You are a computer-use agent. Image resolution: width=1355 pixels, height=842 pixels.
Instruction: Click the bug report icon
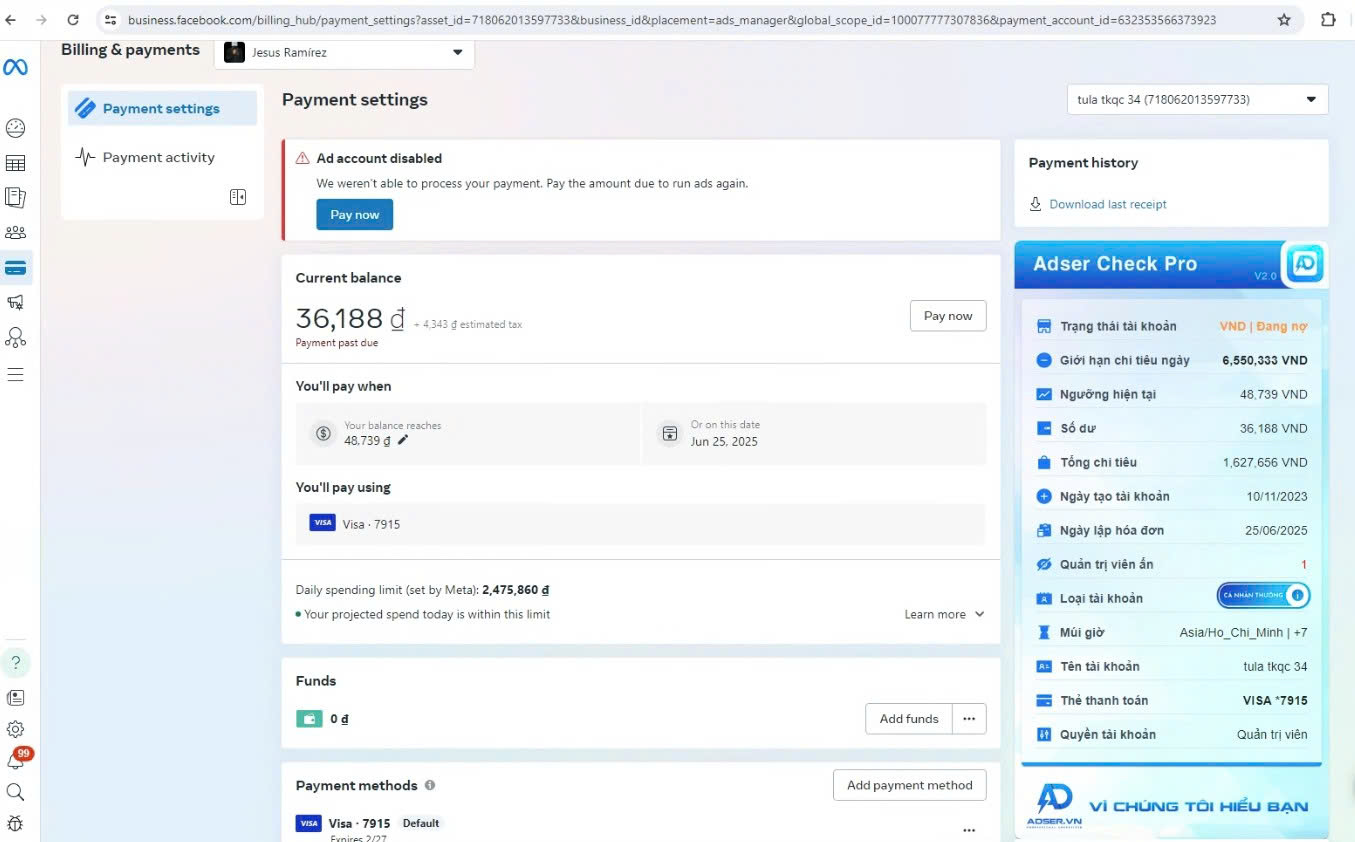(x=15, y=824)
